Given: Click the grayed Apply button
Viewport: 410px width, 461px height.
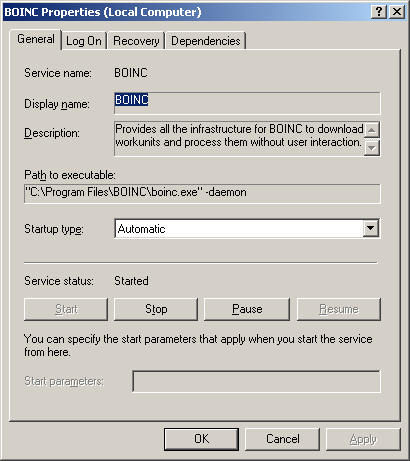Looking at the screenshot, I should pyautogui.click(x=363, y=439).
